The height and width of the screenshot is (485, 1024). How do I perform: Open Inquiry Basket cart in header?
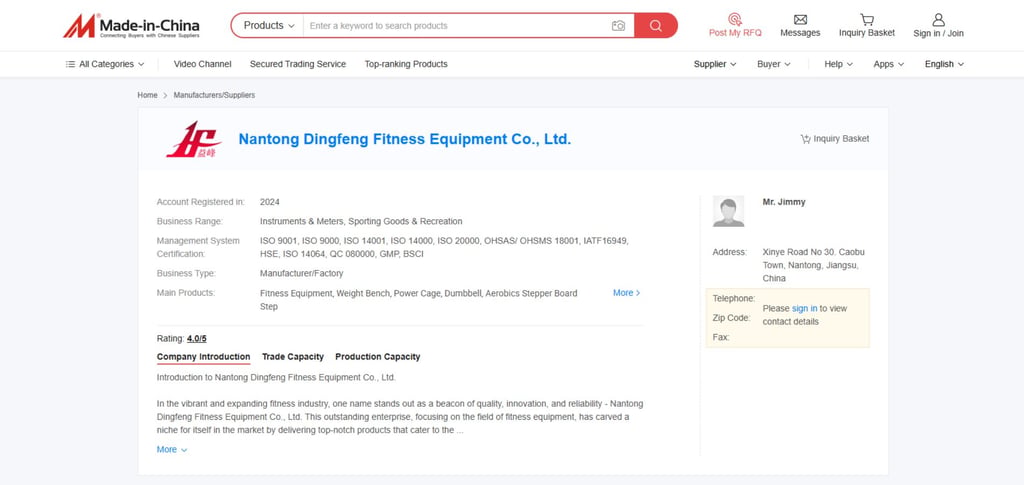click(867, 25)
